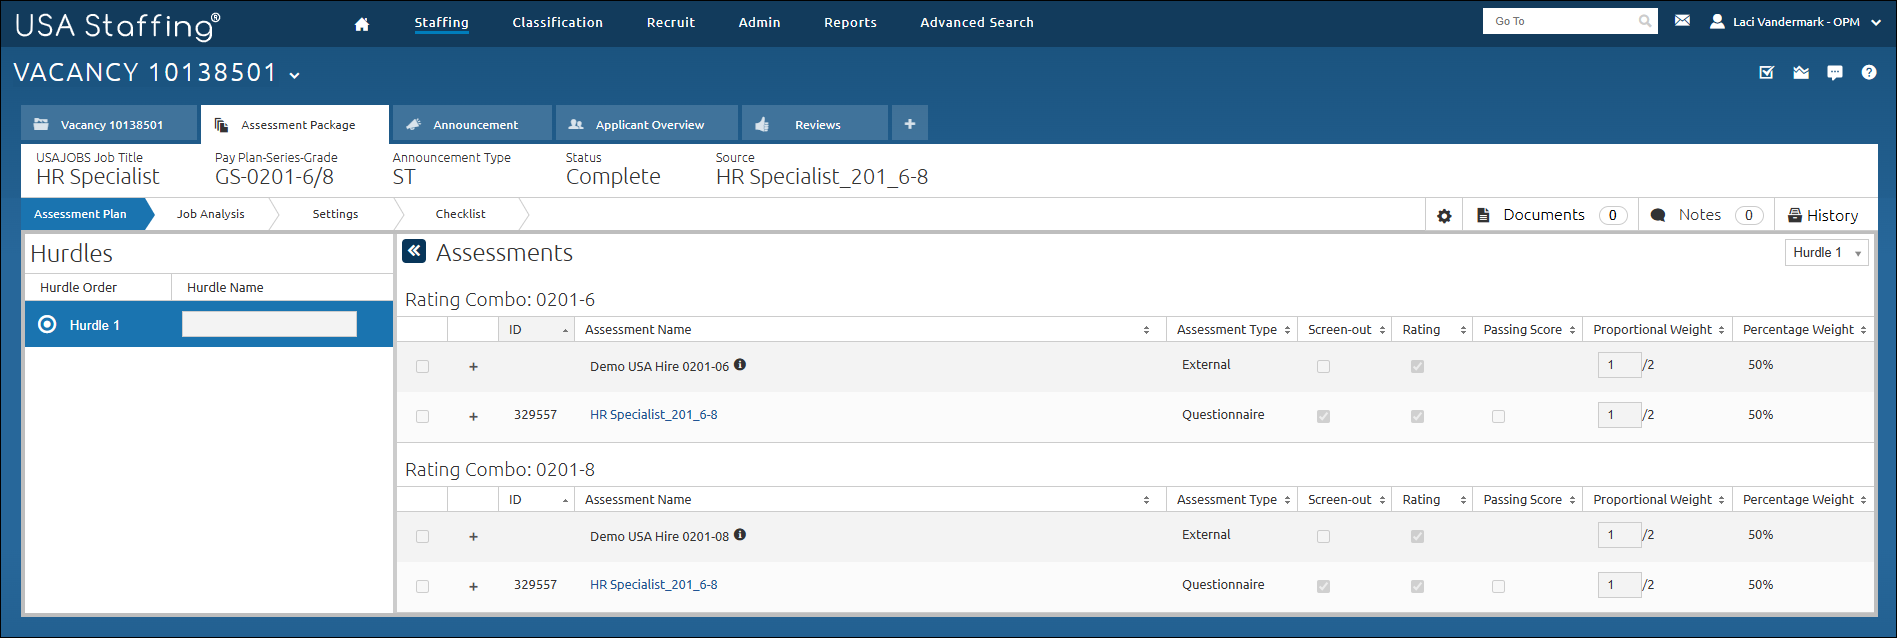The height and width of the screenshot is (638, 1897).
Task: Open the help question mark icon
Action: (x=1869, y=72)
